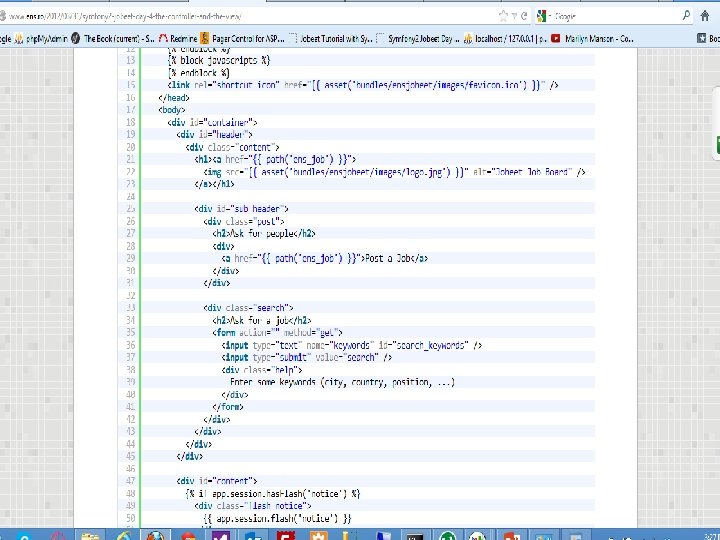Open the phpMyAdmin bookmark
Image resolution: width=720 pixels, height=540 pixels.
[41, 39]
